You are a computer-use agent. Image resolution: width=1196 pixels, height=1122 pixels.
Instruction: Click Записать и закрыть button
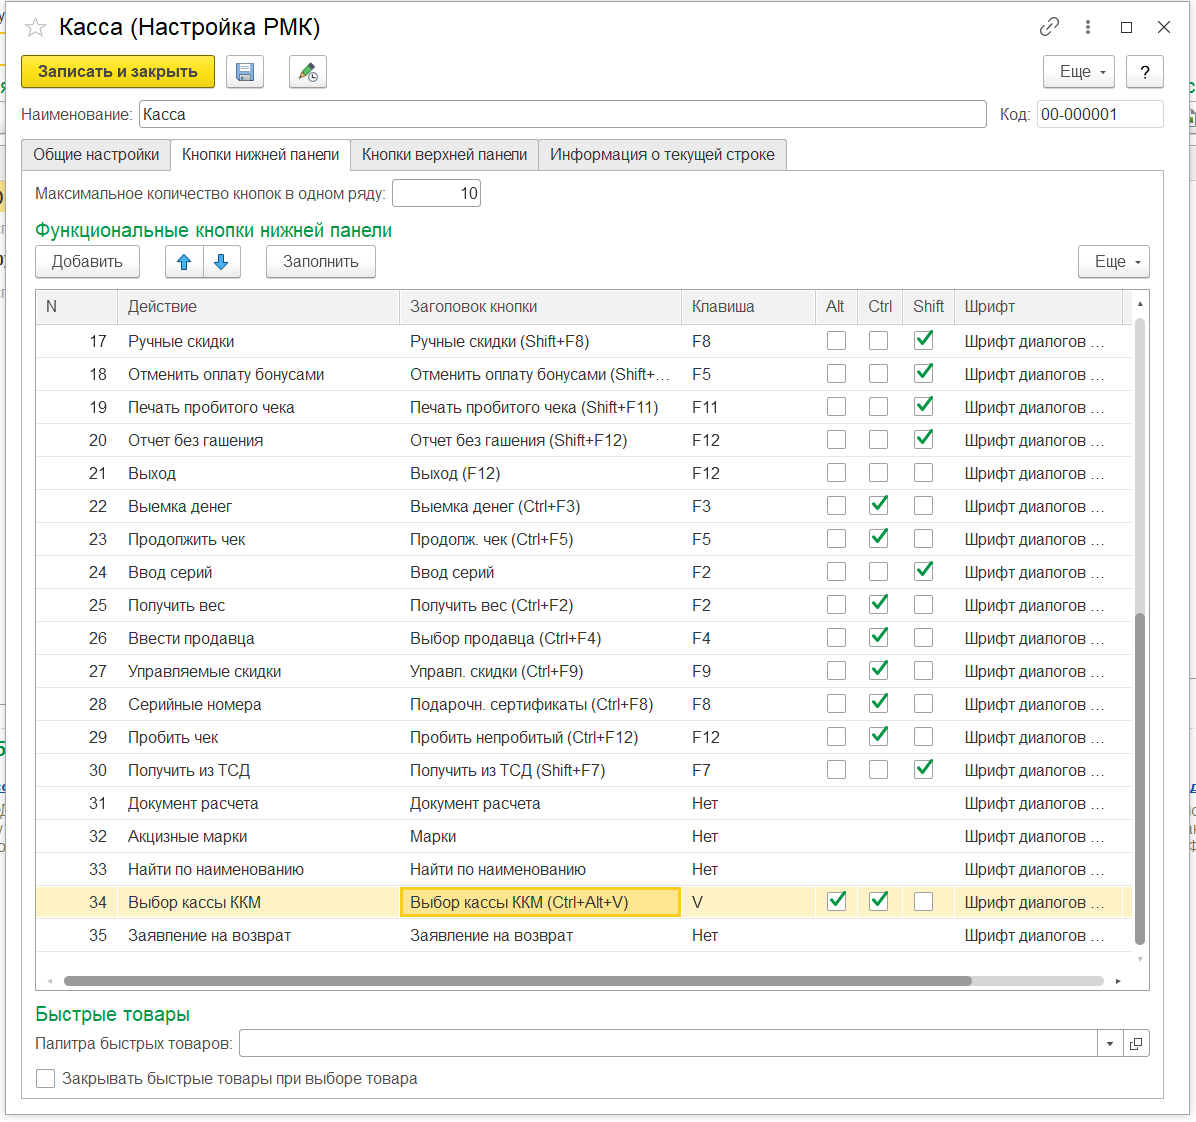point(117,72)
